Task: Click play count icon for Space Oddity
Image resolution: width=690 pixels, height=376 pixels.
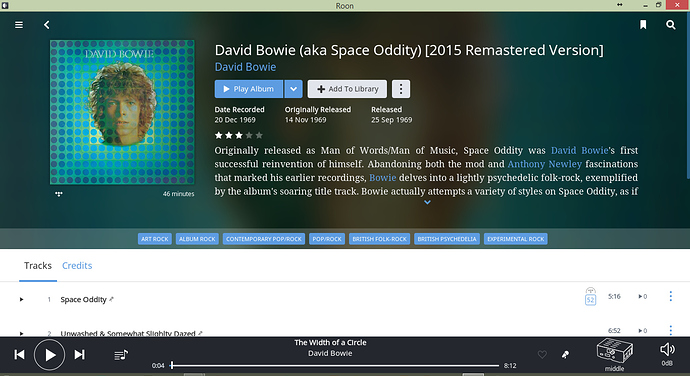Action: (x=642, y=297)
